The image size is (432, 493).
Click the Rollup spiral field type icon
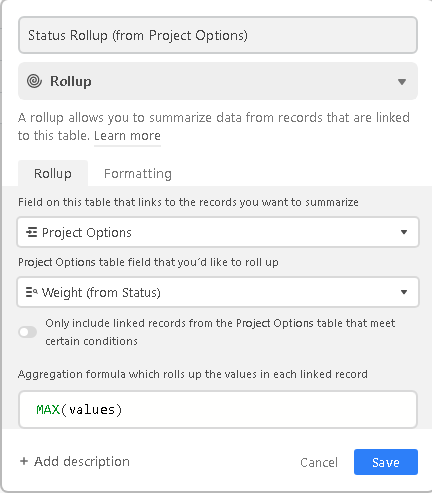[34, 81]
